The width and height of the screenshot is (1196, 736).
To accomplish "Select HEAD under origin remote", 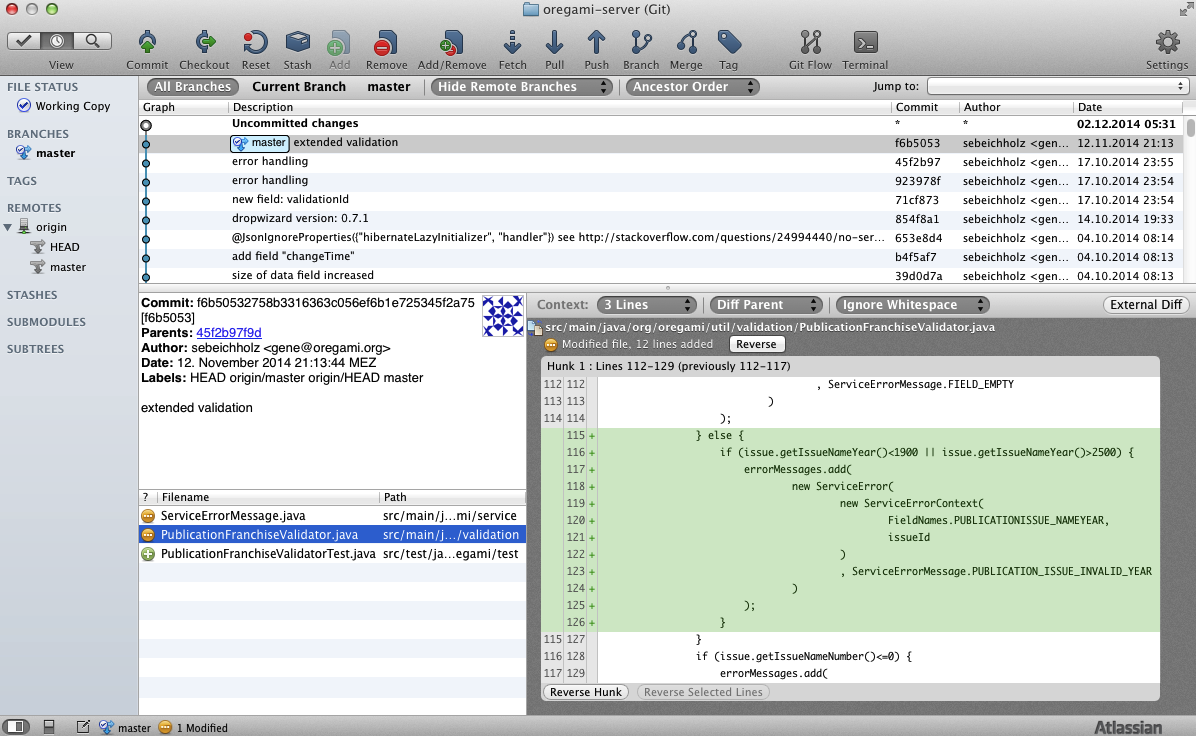I will coord(64,247).
